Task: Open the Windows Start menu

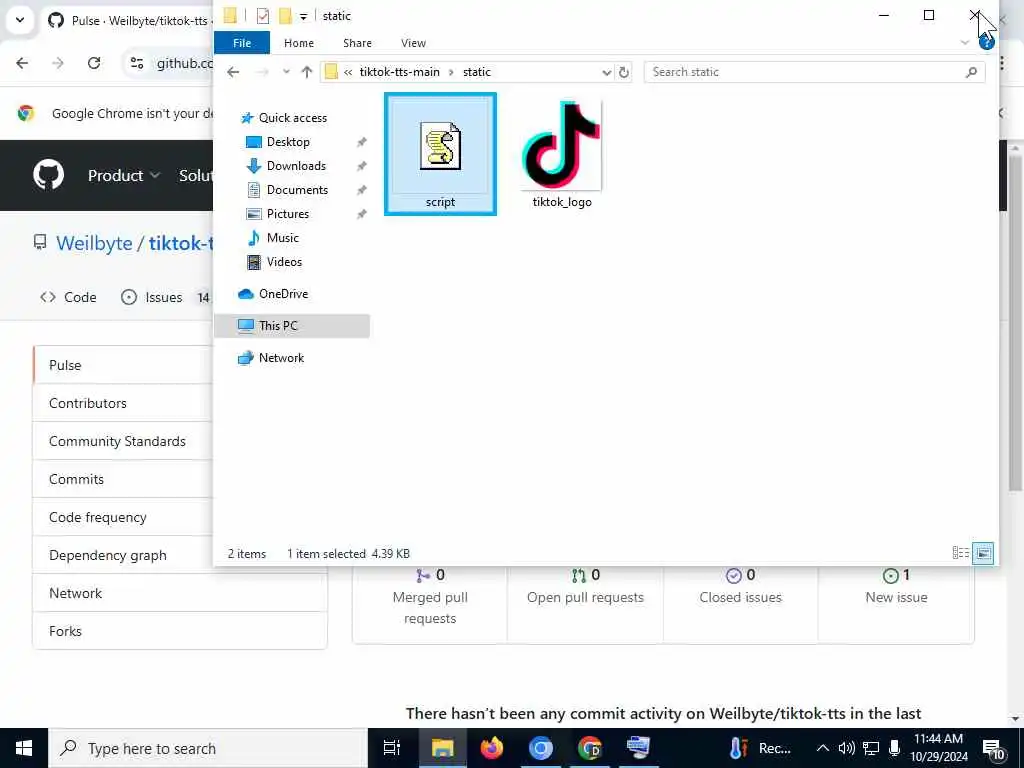Action: [x=24, y=748]
